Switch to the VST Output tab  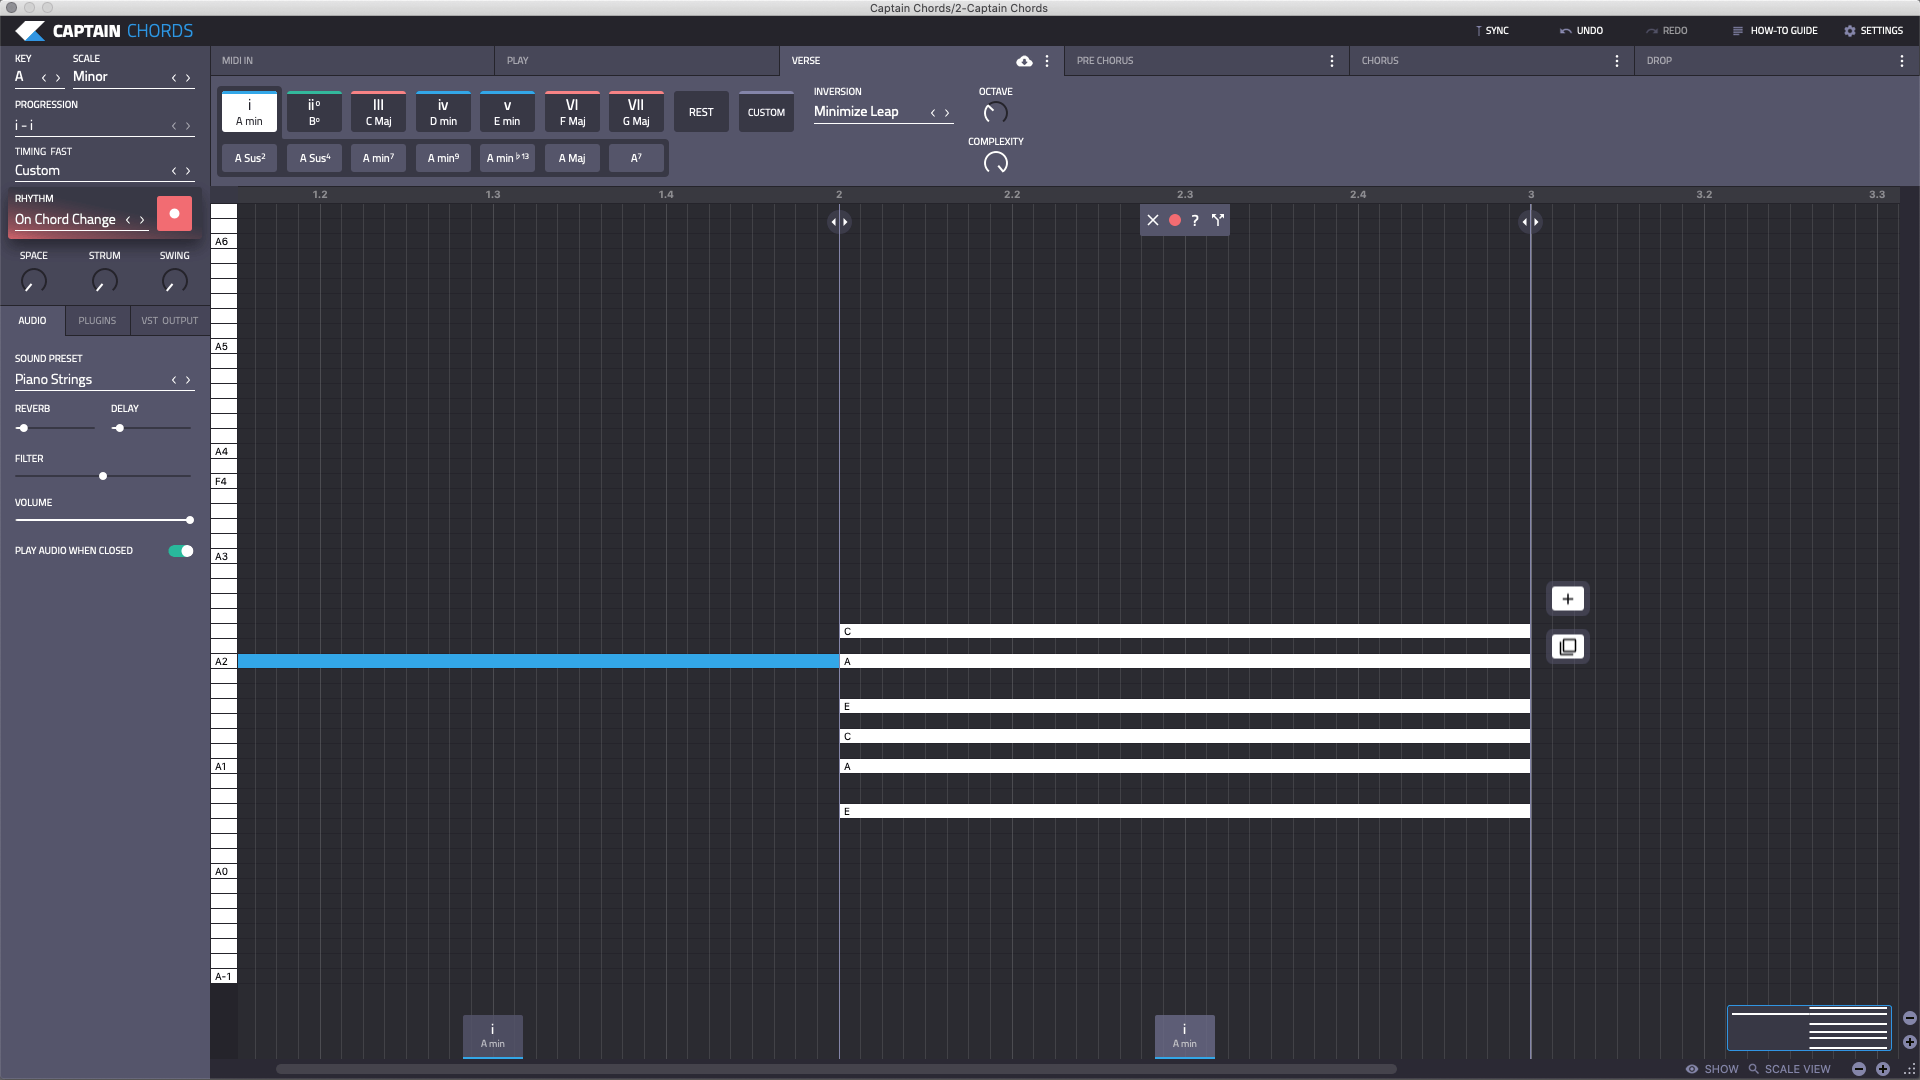(170, 321)
